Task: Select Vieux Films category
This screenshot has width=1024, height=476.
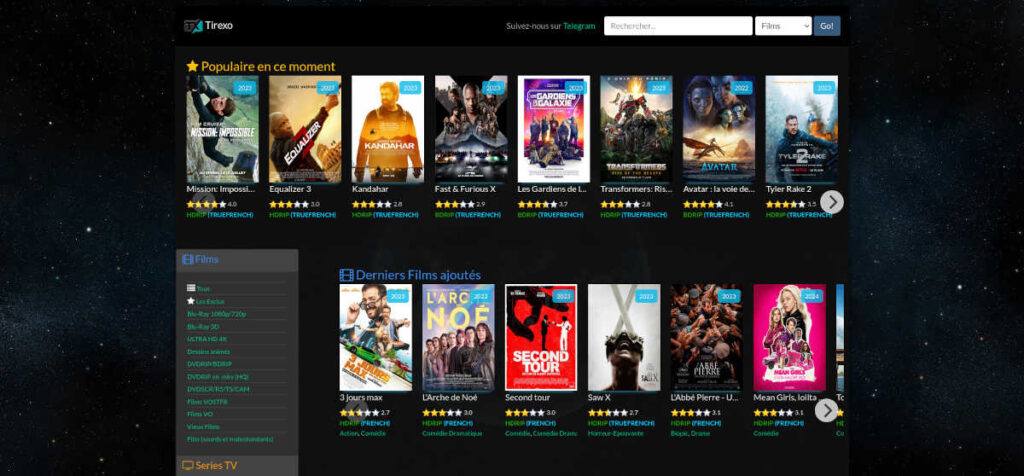Action: [x=203, y=426]
